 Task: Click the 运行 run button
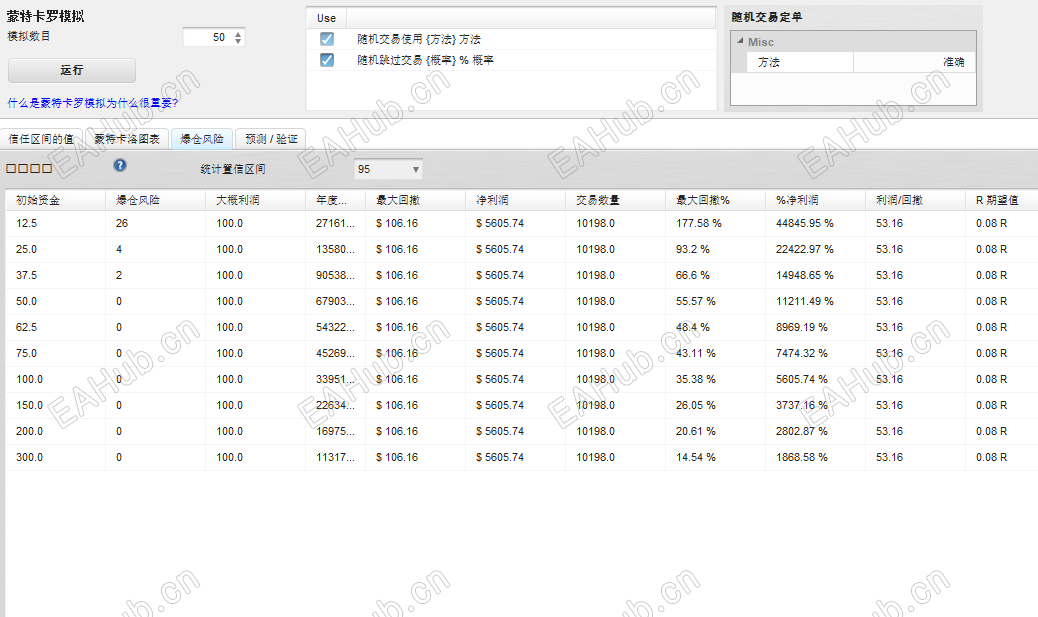coord(72,70)
